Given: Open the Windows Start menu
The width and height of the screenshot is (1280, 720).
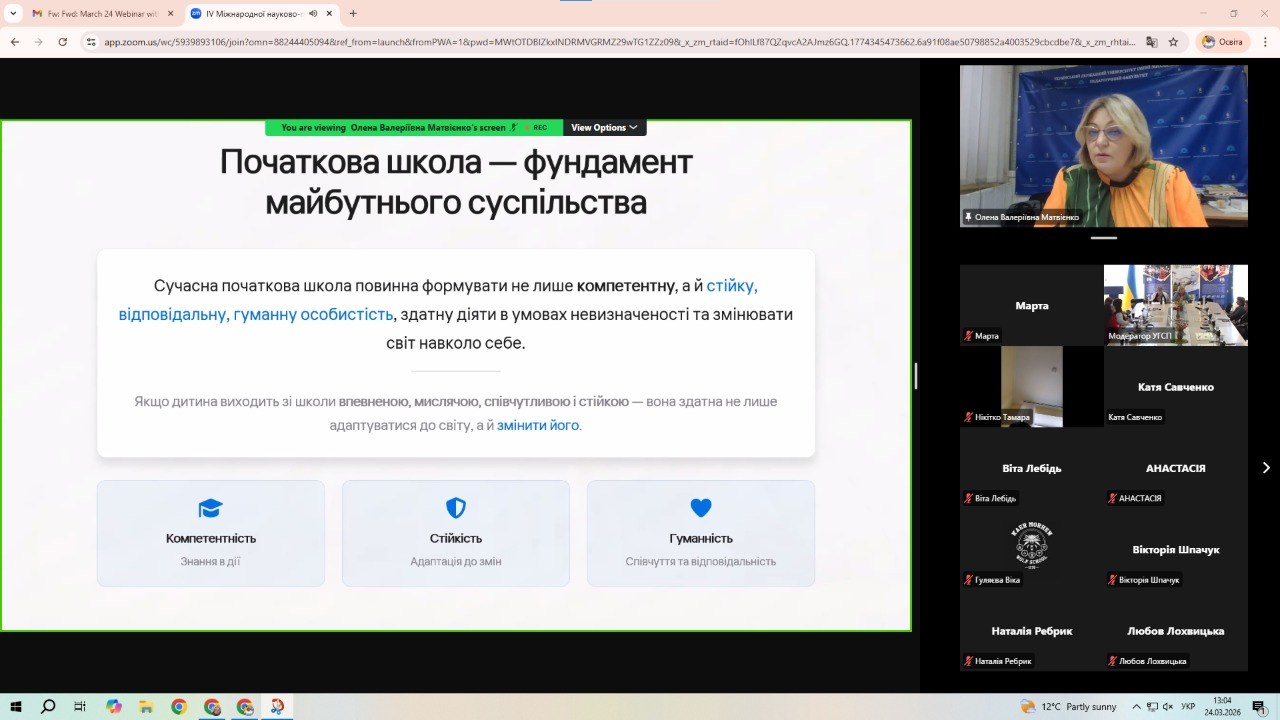Looking at the screenshot, I should tap(15, 706).
